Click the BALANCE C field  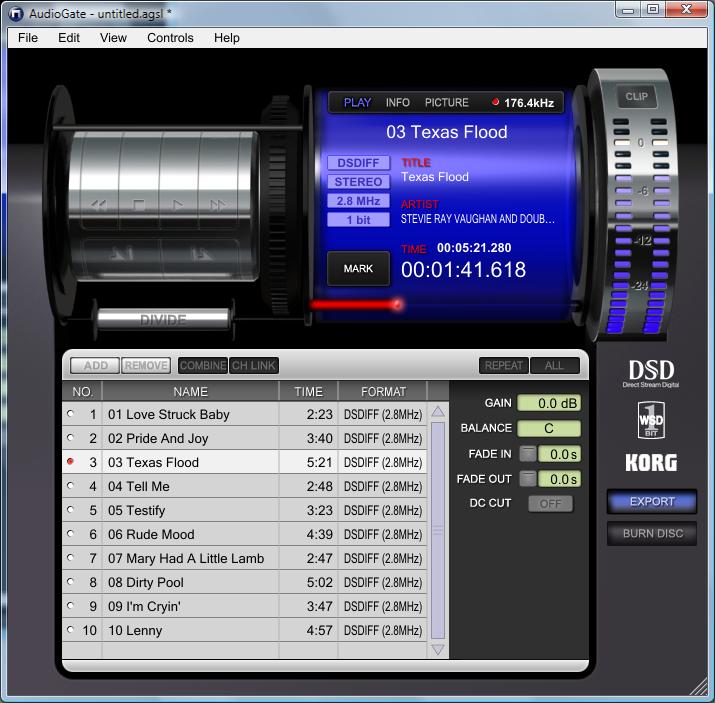pyautogui.click(x=549, y=428)
